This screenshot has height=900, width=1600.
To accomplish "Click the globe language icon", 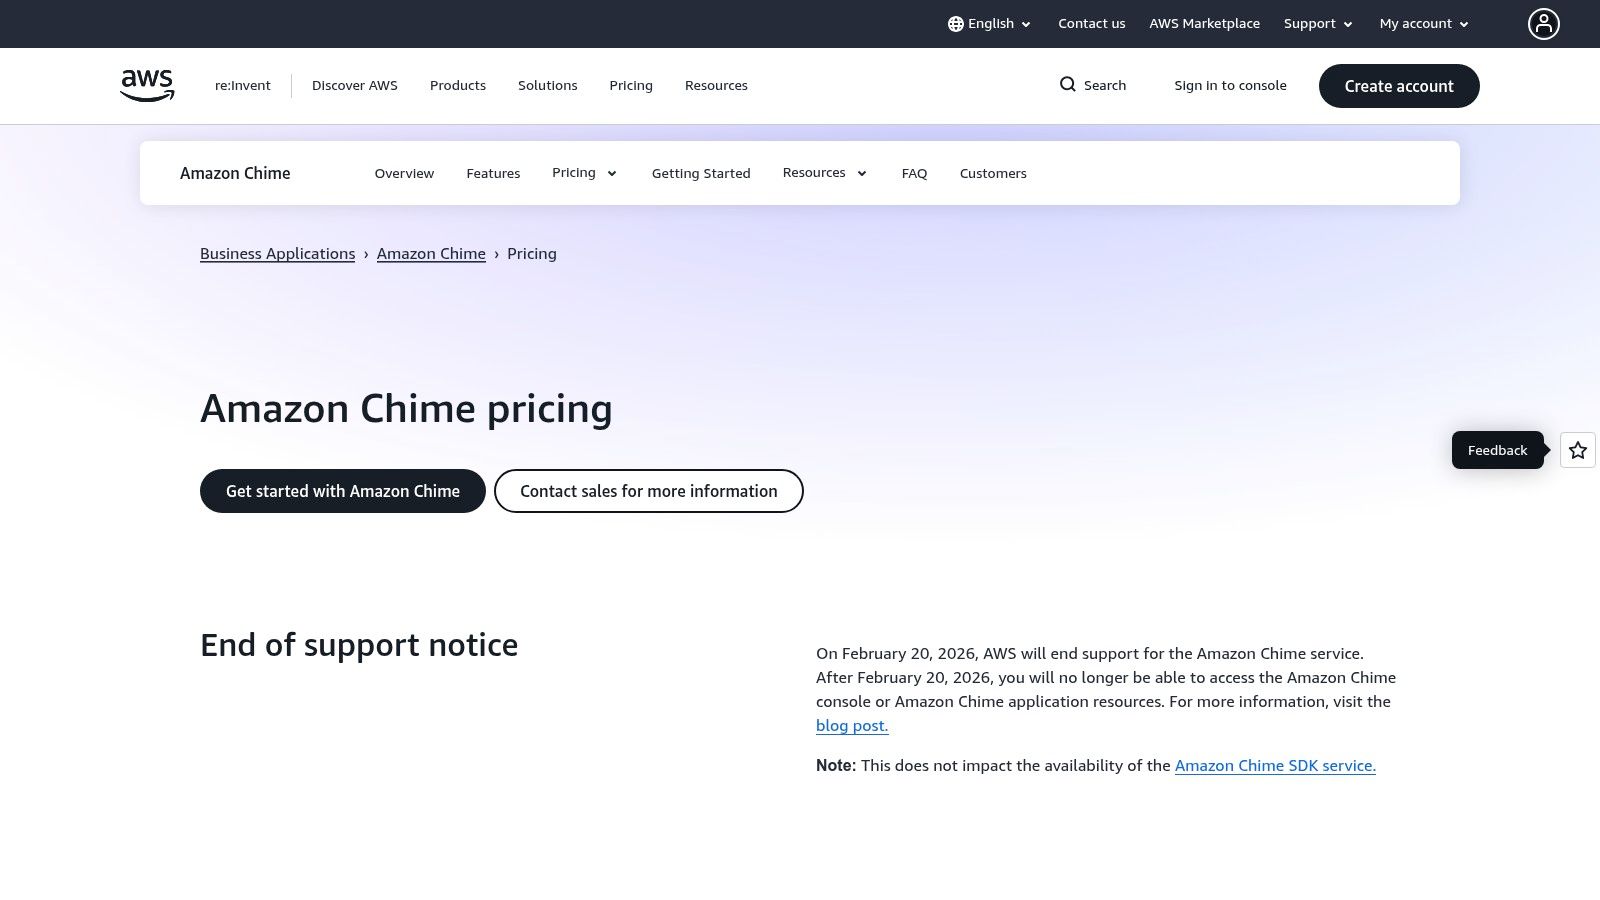I will click(956, 23).
